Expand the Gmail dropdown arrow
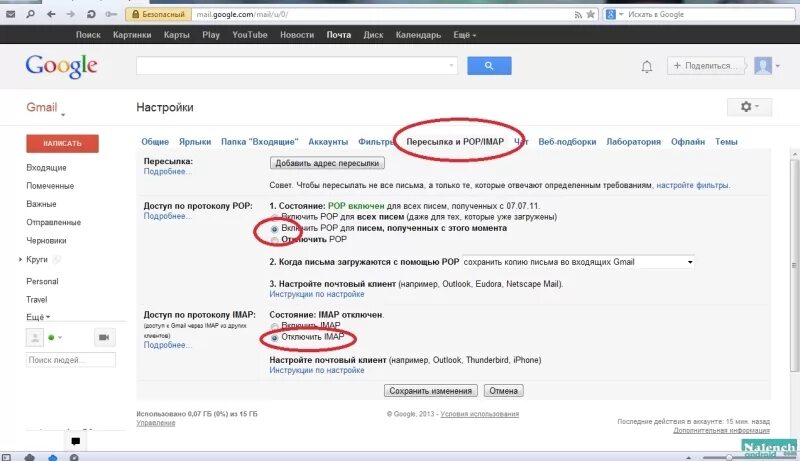This screenshot has height=461, width=800. click(63, 115)
